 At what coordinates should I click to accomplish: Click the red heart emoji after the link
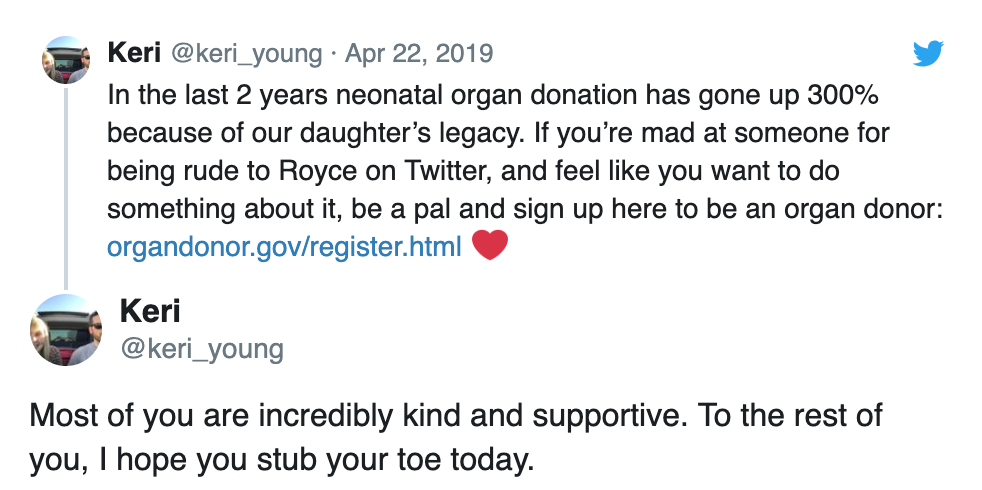(489, 245)
